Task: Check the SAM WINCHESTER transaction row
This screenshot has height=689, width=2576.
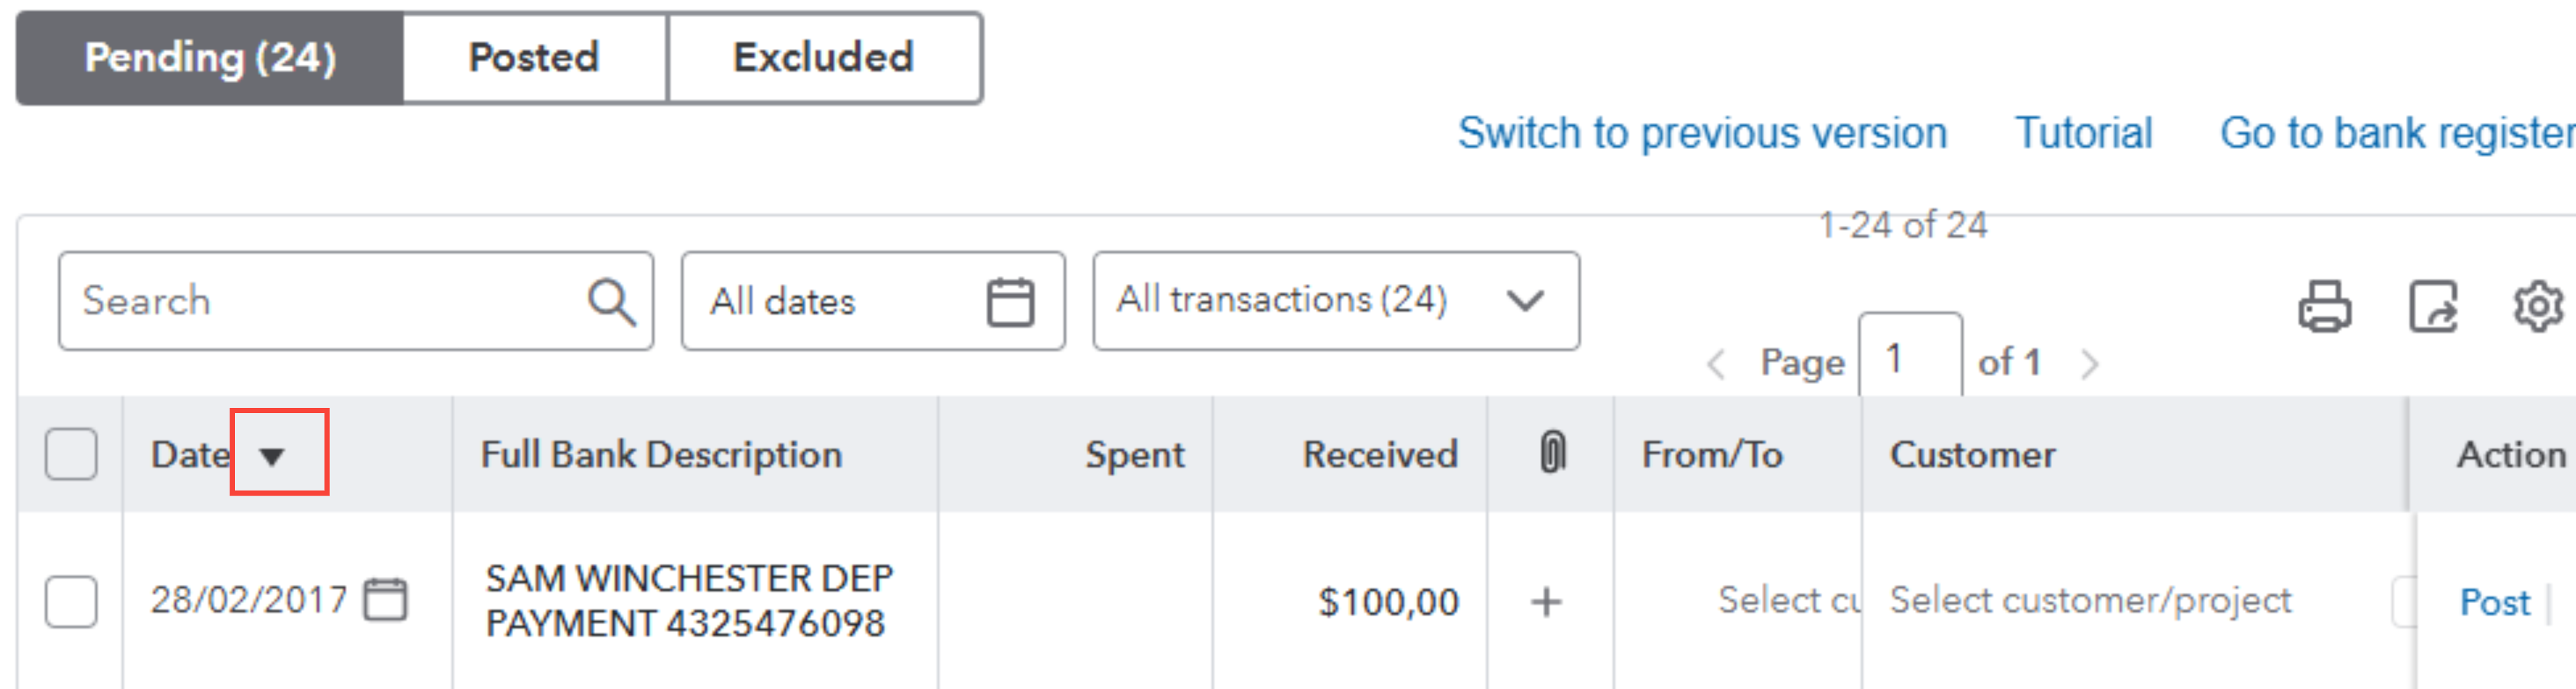Action: [x=71, y=601]
